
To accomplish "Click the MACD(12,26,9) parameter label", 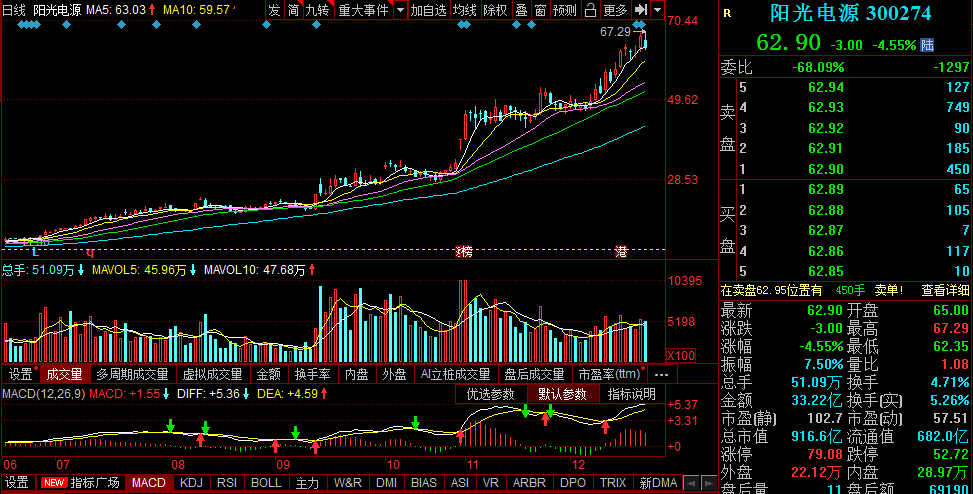I will (x=44, y=394).
